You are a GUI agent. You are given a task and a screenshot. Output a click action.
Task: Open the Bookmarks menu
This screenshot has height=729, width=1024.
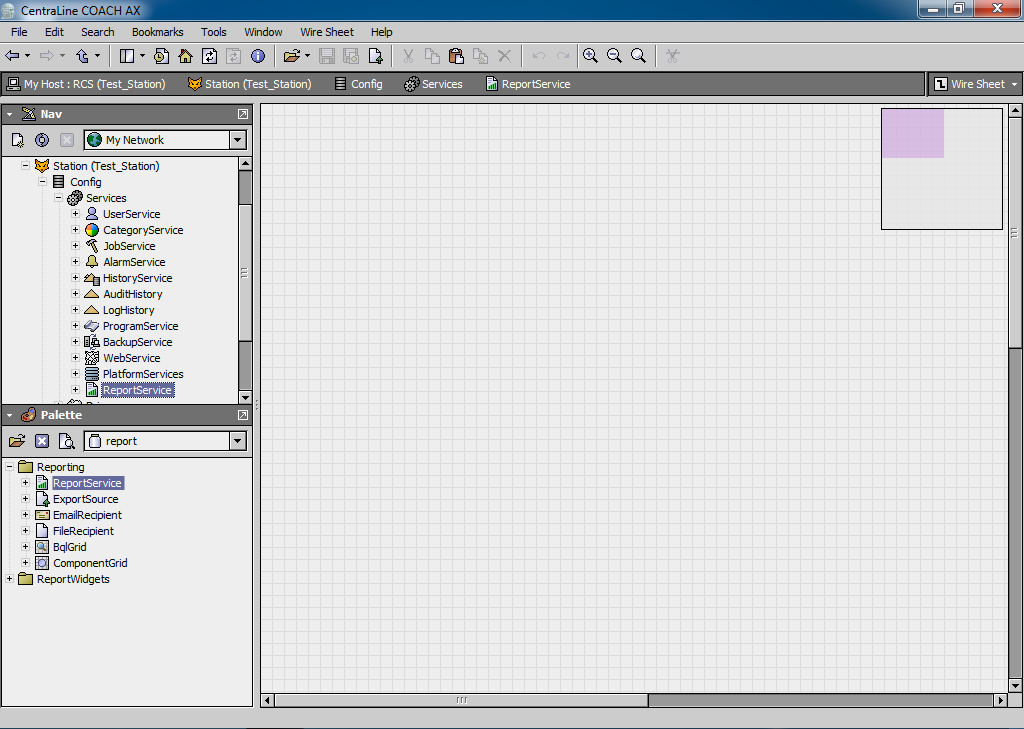[157, 32]
